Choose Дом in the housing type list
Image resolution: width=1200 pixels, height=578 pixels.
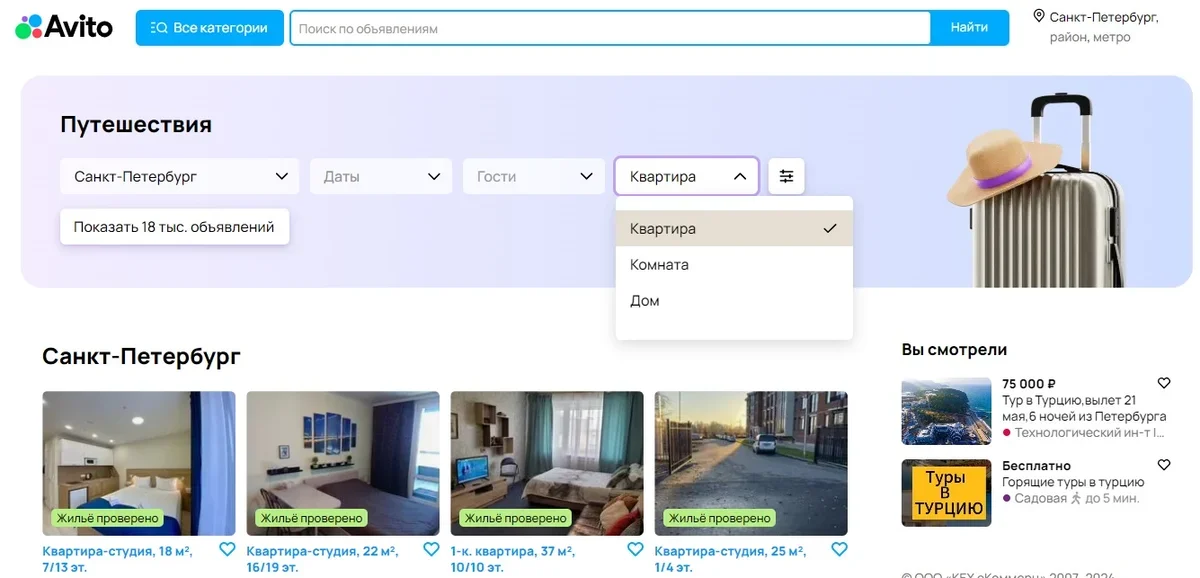[x=645, y=301]
